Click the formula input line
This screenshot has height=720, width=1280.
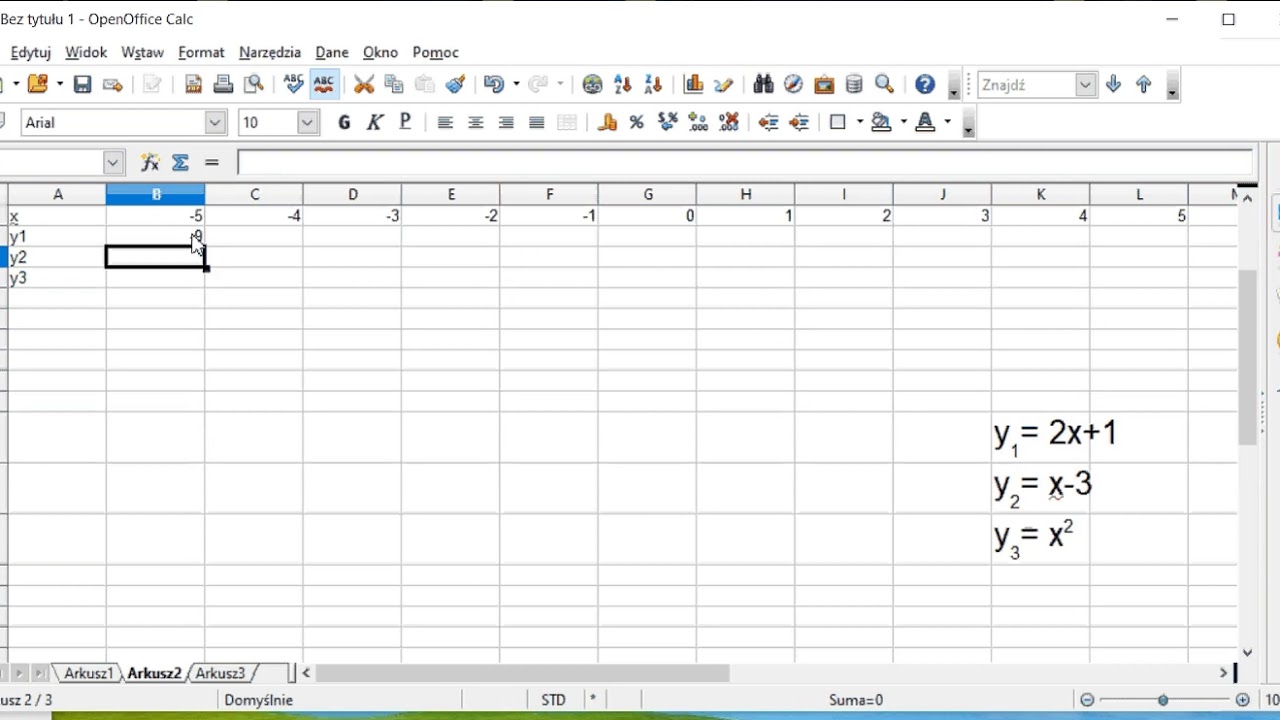(x=745, y=162)
